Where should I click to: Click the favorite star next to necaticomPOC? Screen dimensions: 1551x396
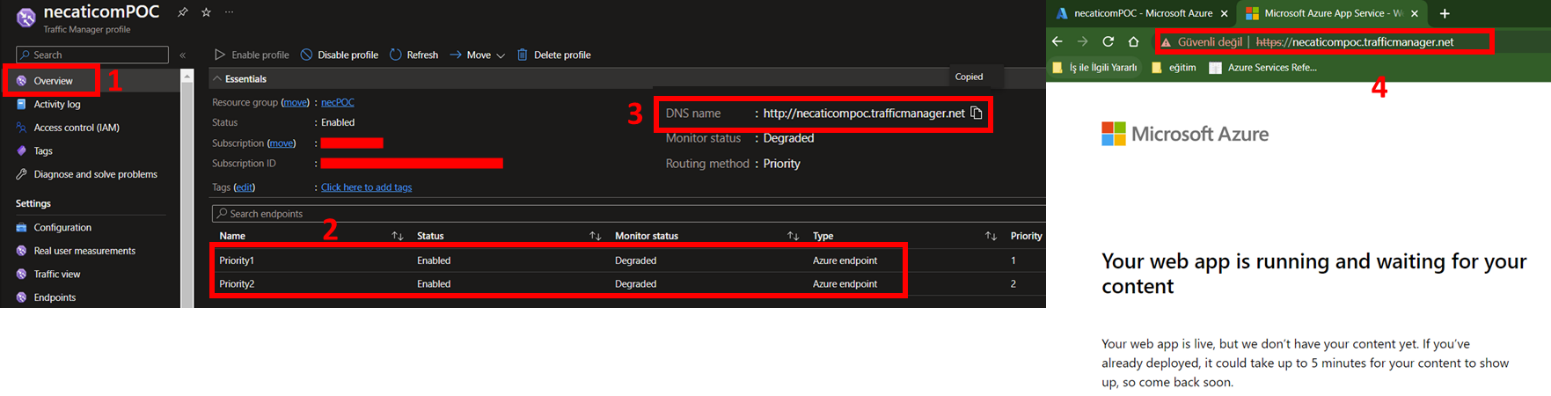206,12
